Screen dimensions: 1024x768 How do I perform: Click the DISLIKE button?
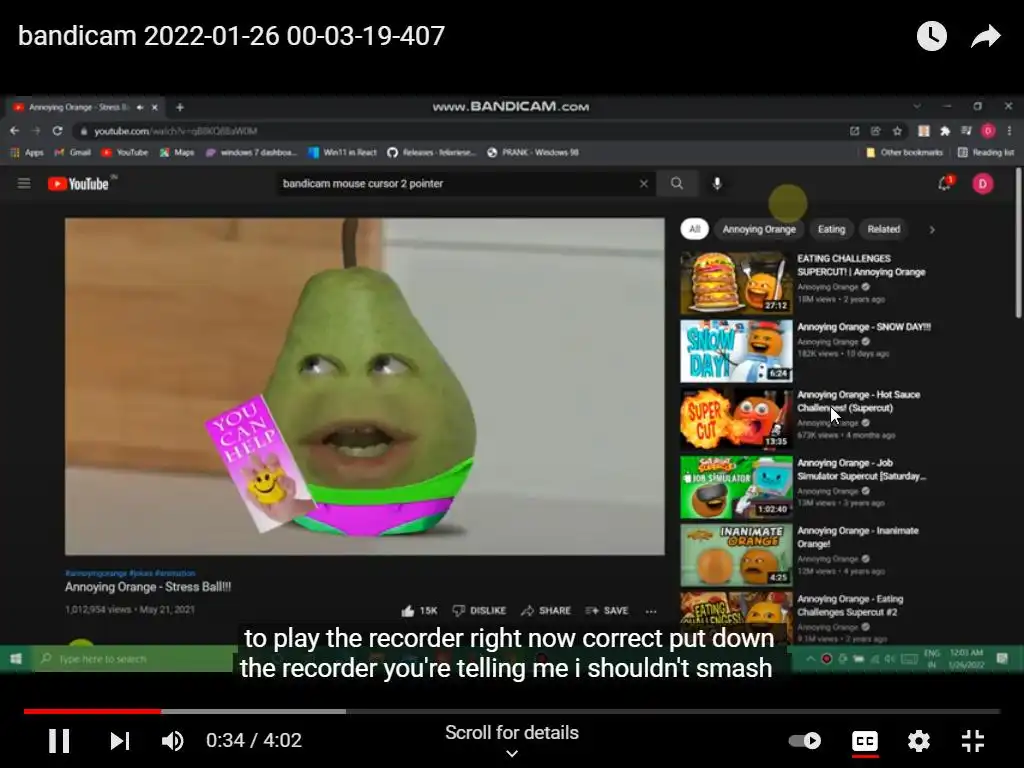(479, 611)
